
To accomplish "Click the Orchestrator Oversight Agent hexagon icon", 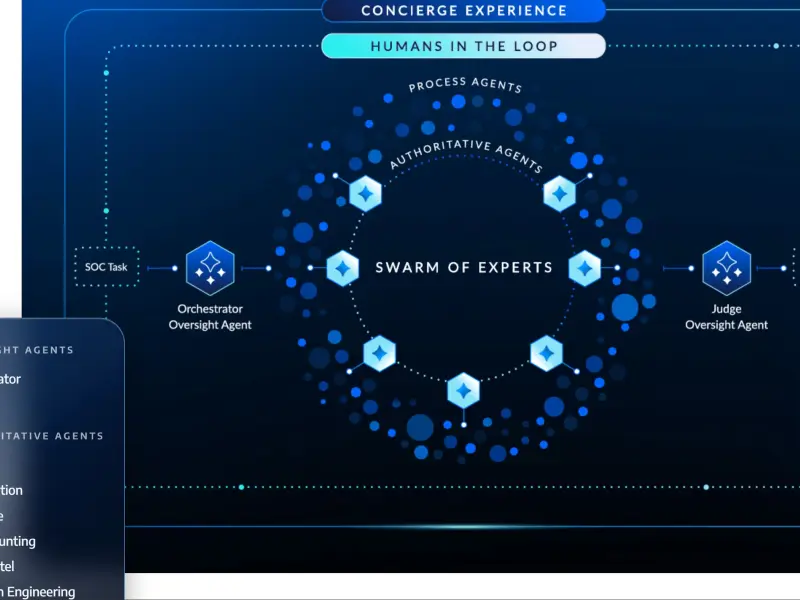I will pos(210,268).
